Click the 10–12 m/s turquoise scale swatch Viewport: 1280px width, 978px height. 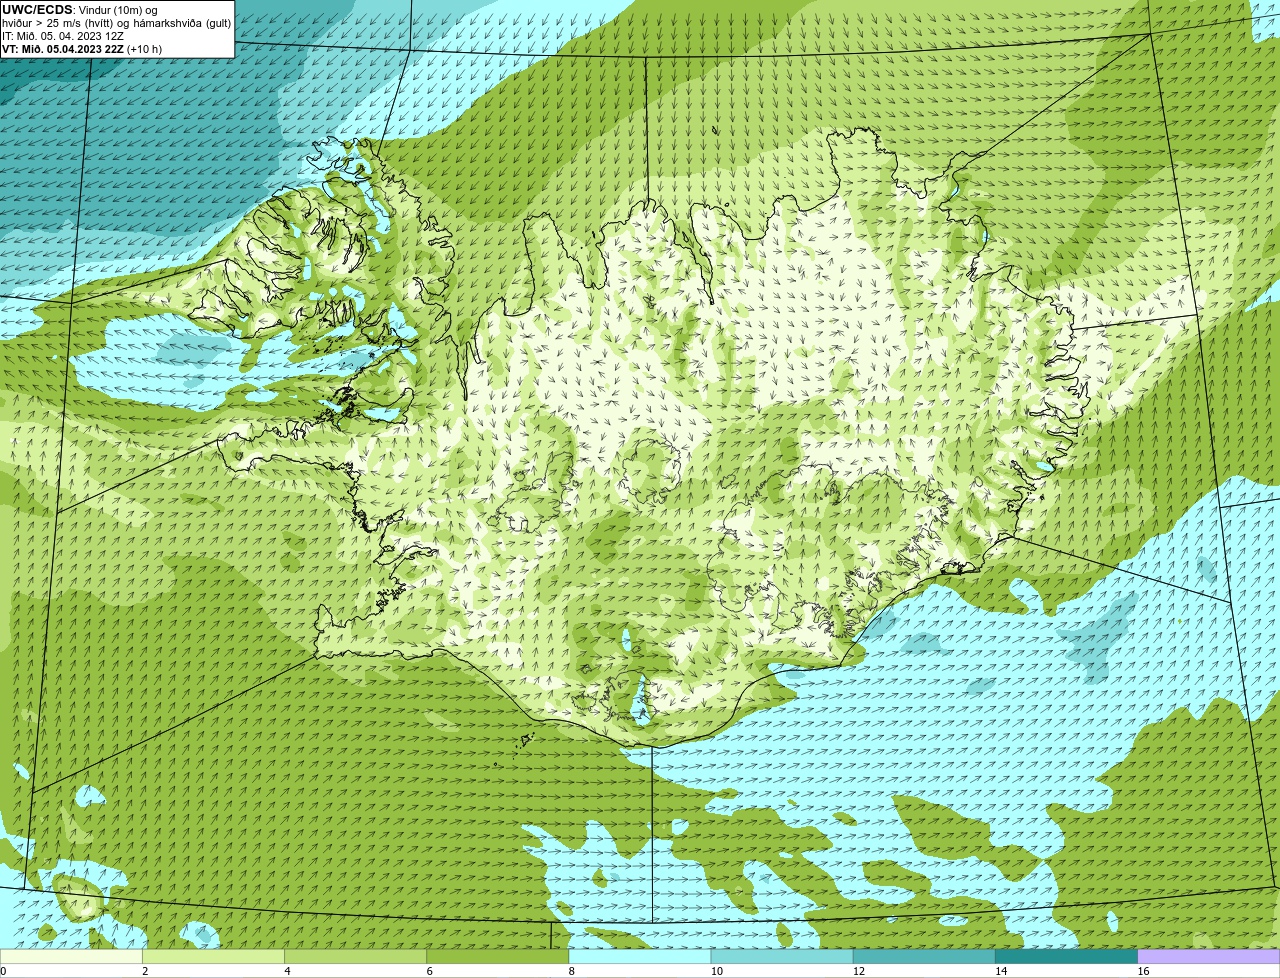click(x=782, y=957)
